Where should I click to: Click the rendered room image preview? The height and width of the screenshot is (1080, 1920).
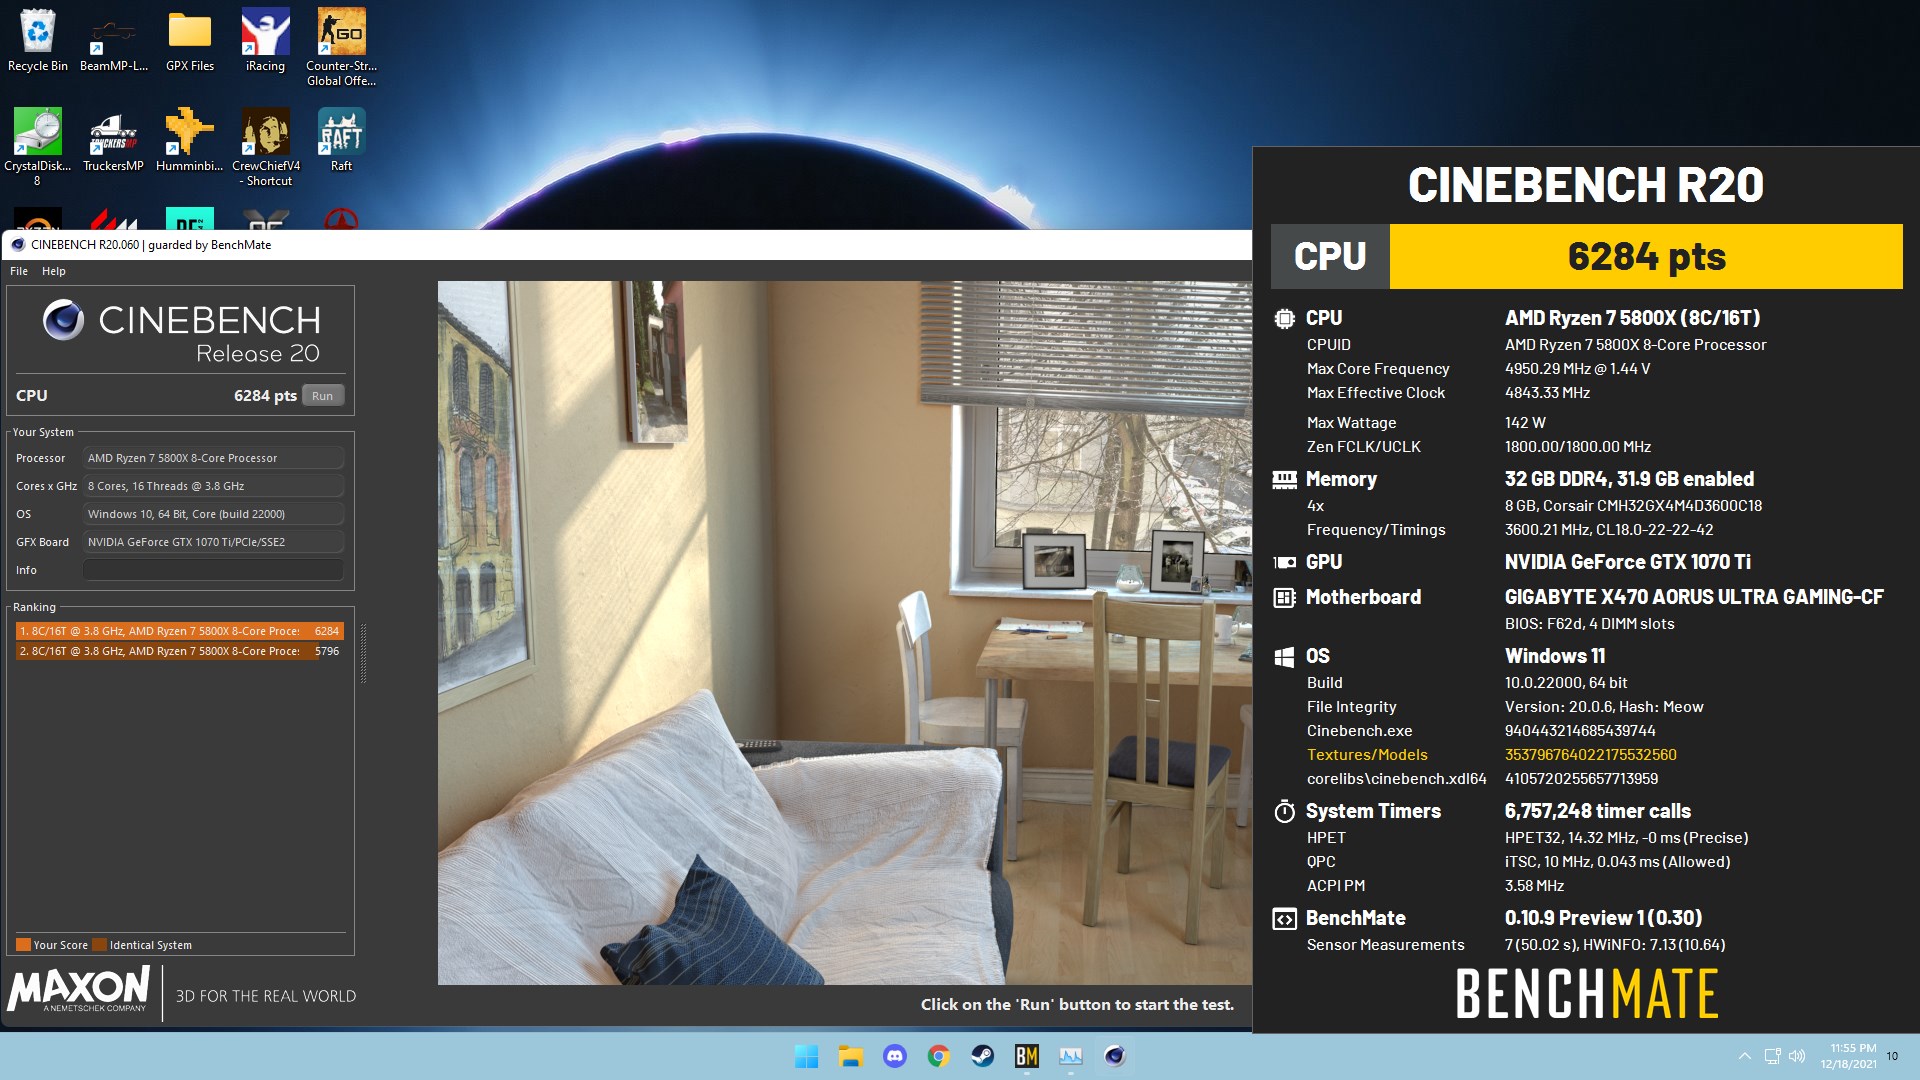[x=844, y=632]
